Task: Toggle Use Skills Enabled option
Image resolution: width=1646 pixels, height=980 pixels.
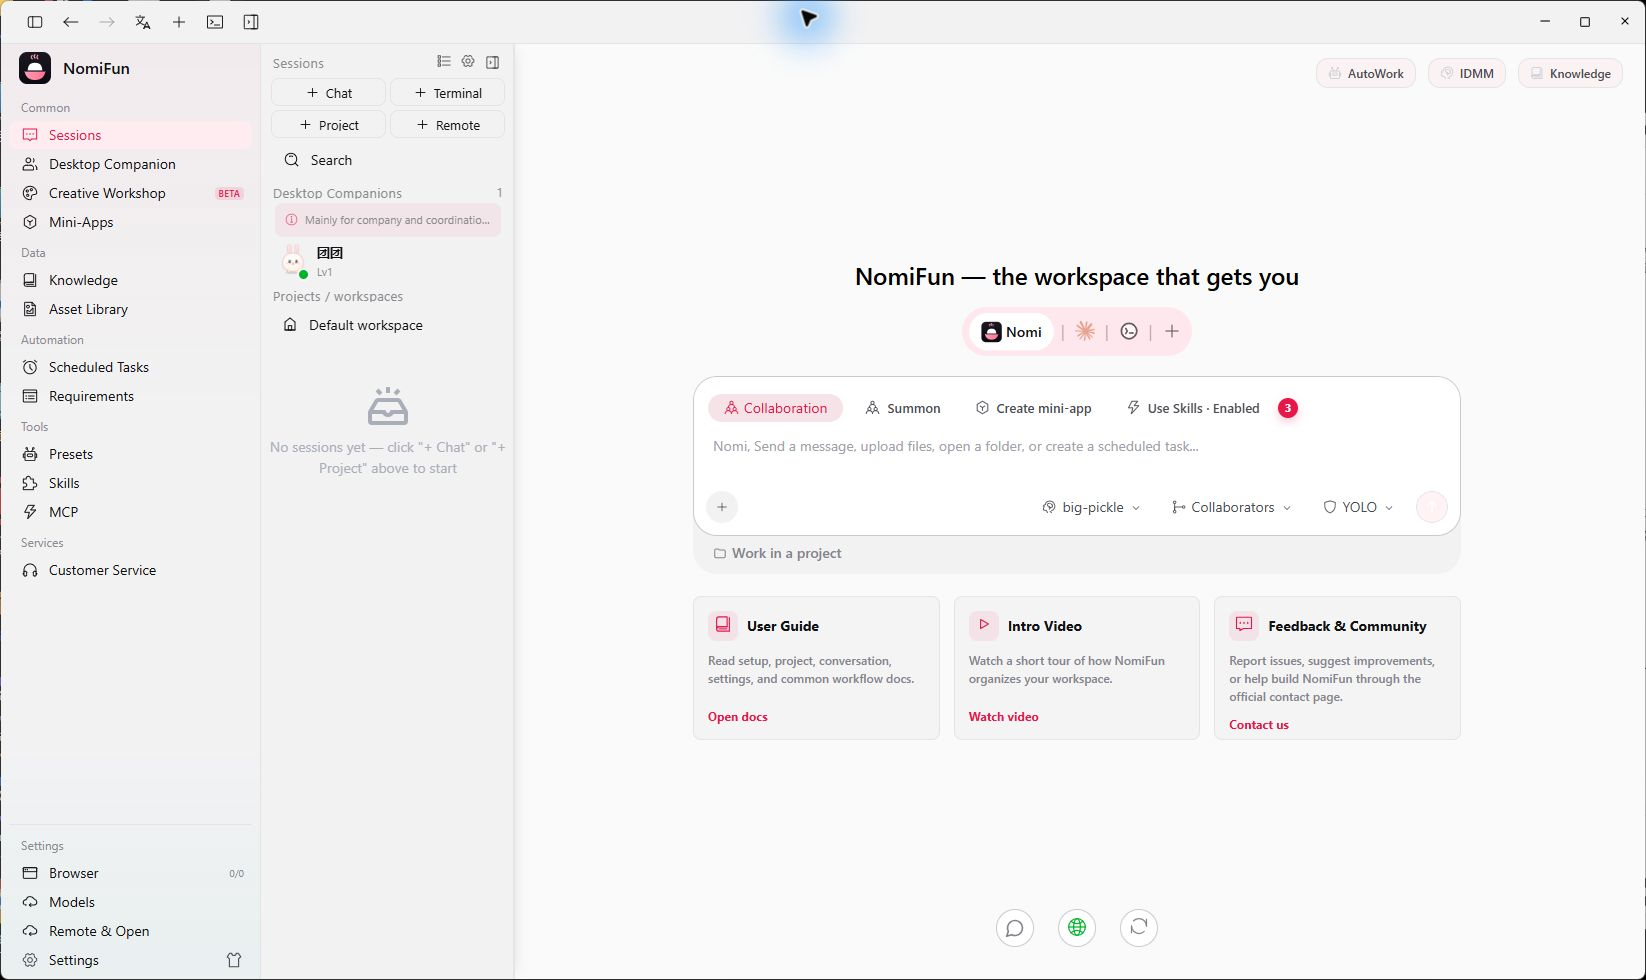Action: (1193, 408)
